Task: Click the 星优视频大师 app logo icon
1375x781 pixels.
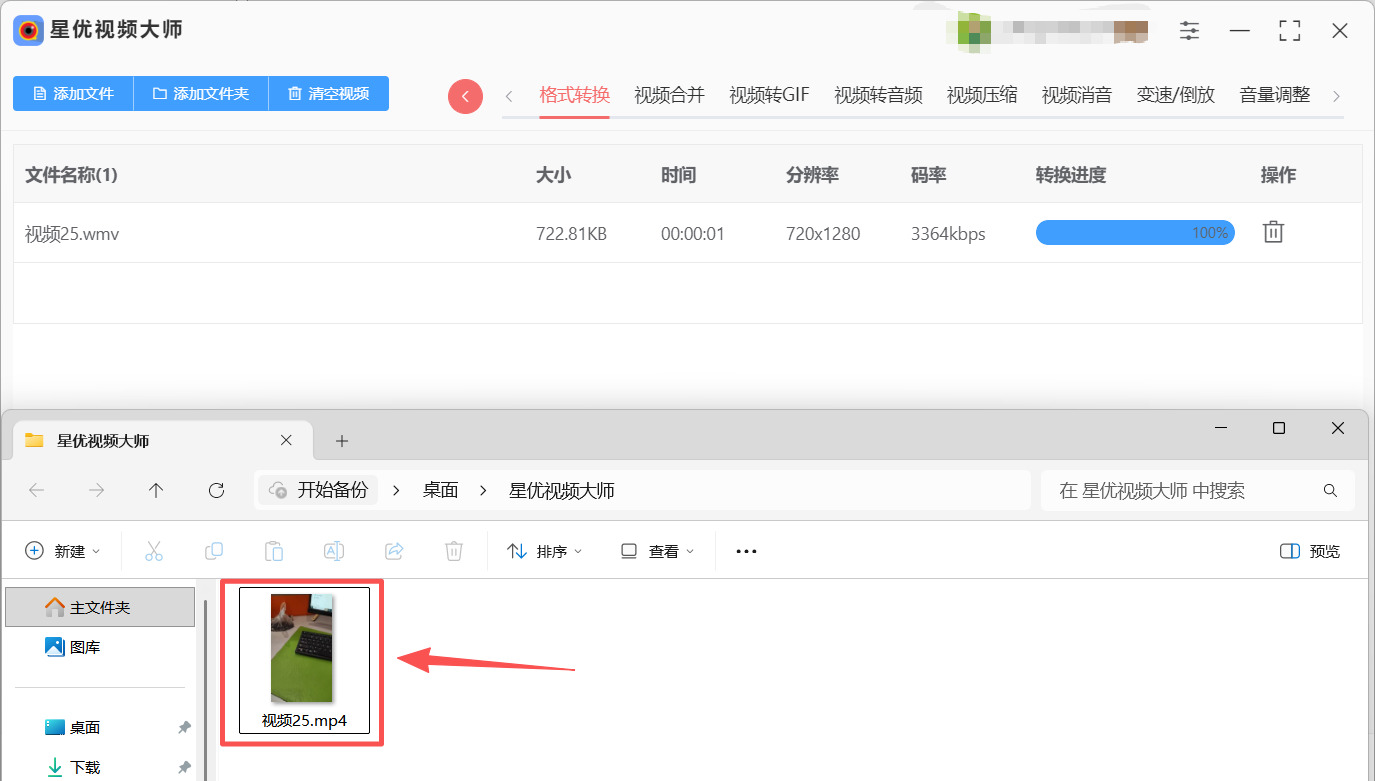Action: click(x=28, y=30)
